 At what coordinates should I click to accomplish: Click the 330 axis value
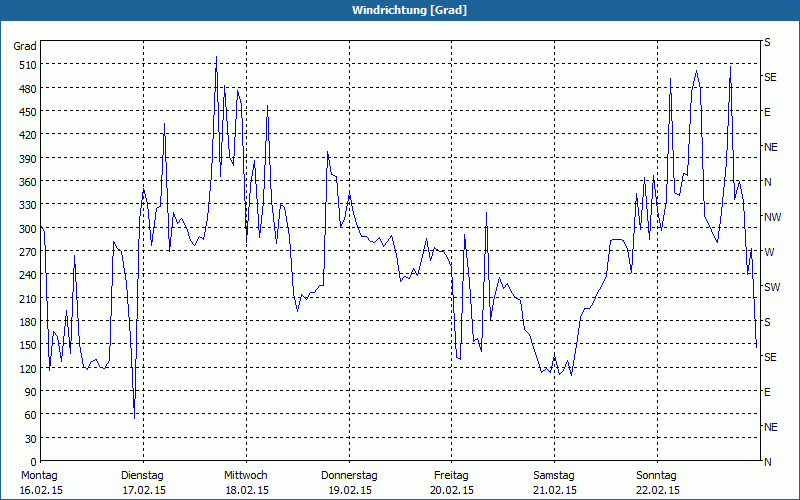[28, 205]
